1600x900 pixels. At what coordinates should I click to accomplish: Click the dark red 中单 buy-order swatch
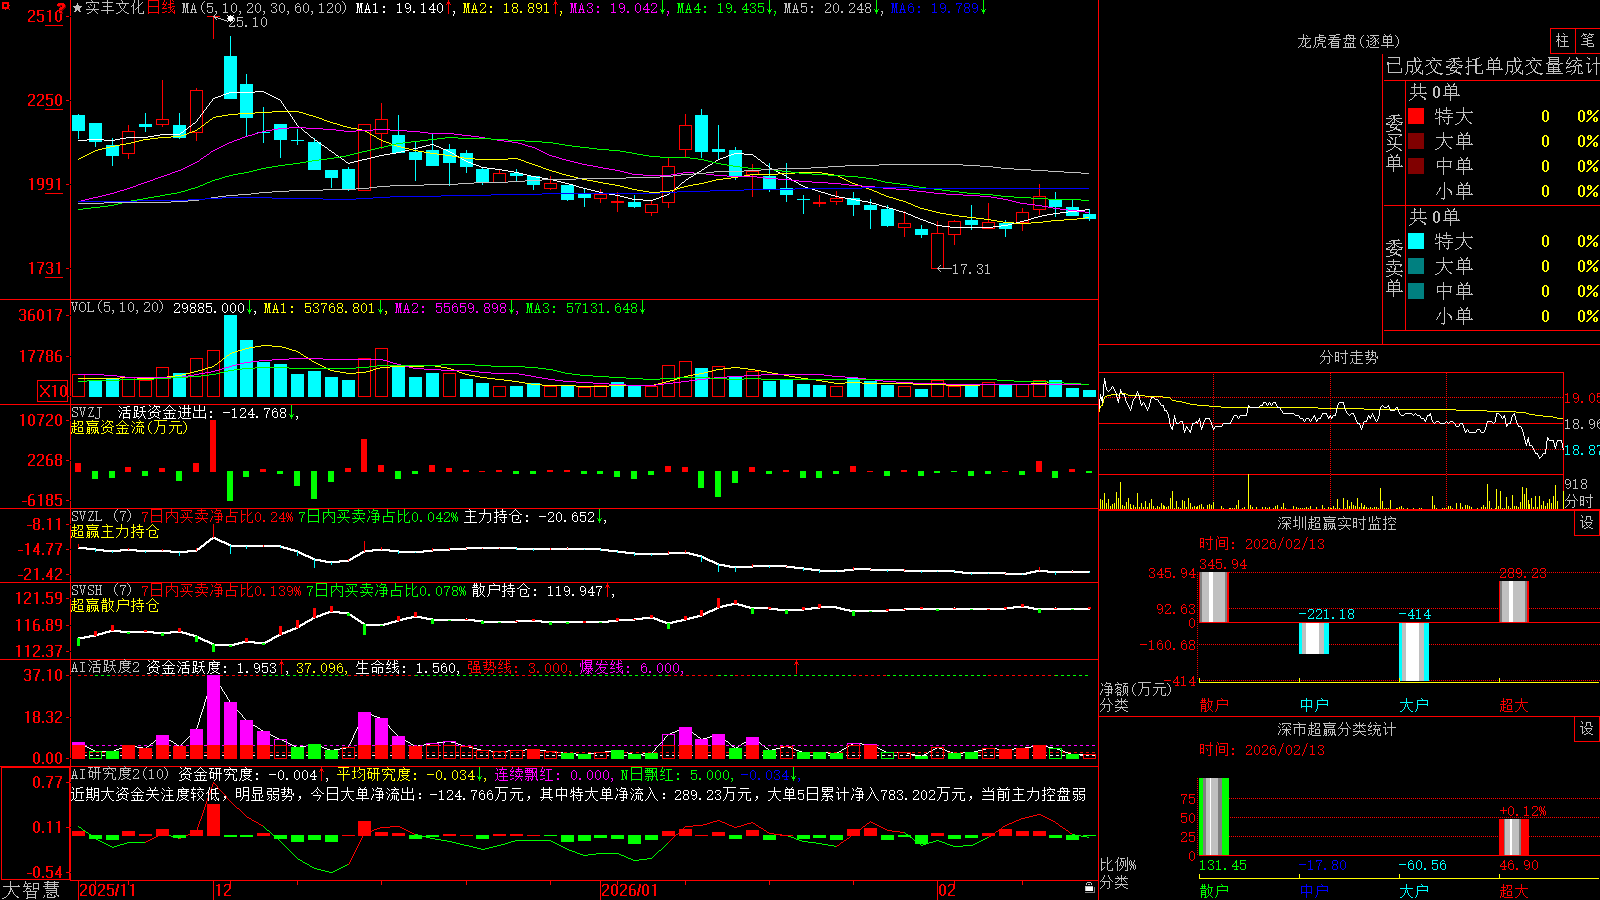[1416, 166]
